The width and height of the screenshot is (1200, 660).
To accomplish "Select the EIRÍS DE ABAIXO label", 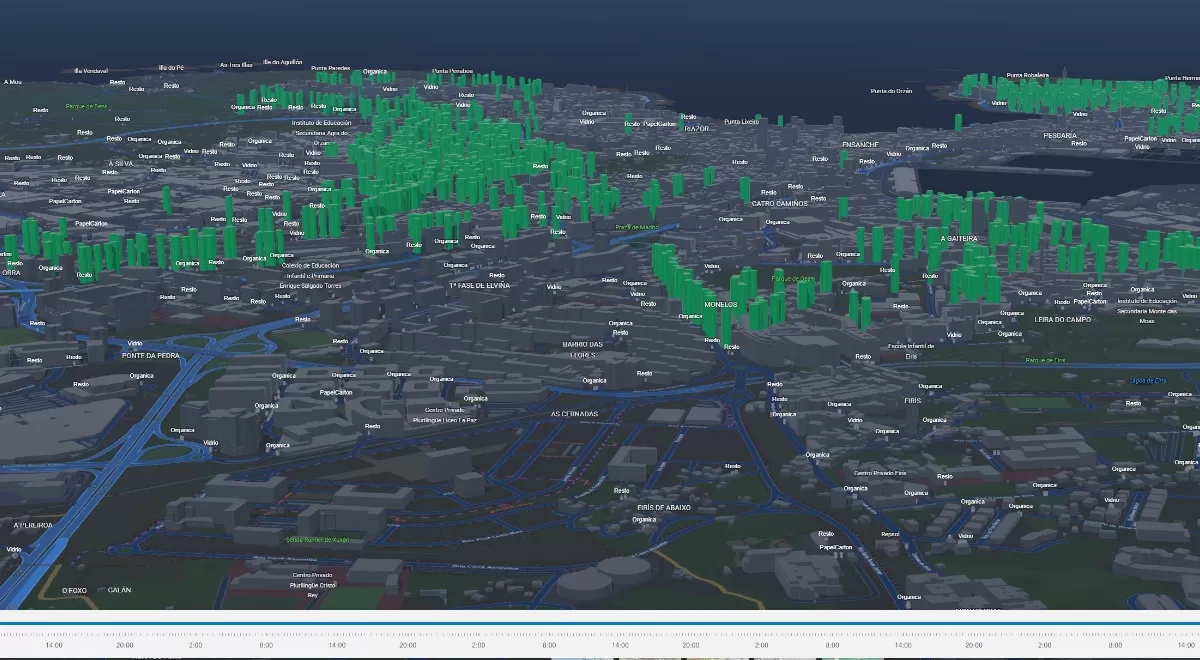I will click(665, 508).
